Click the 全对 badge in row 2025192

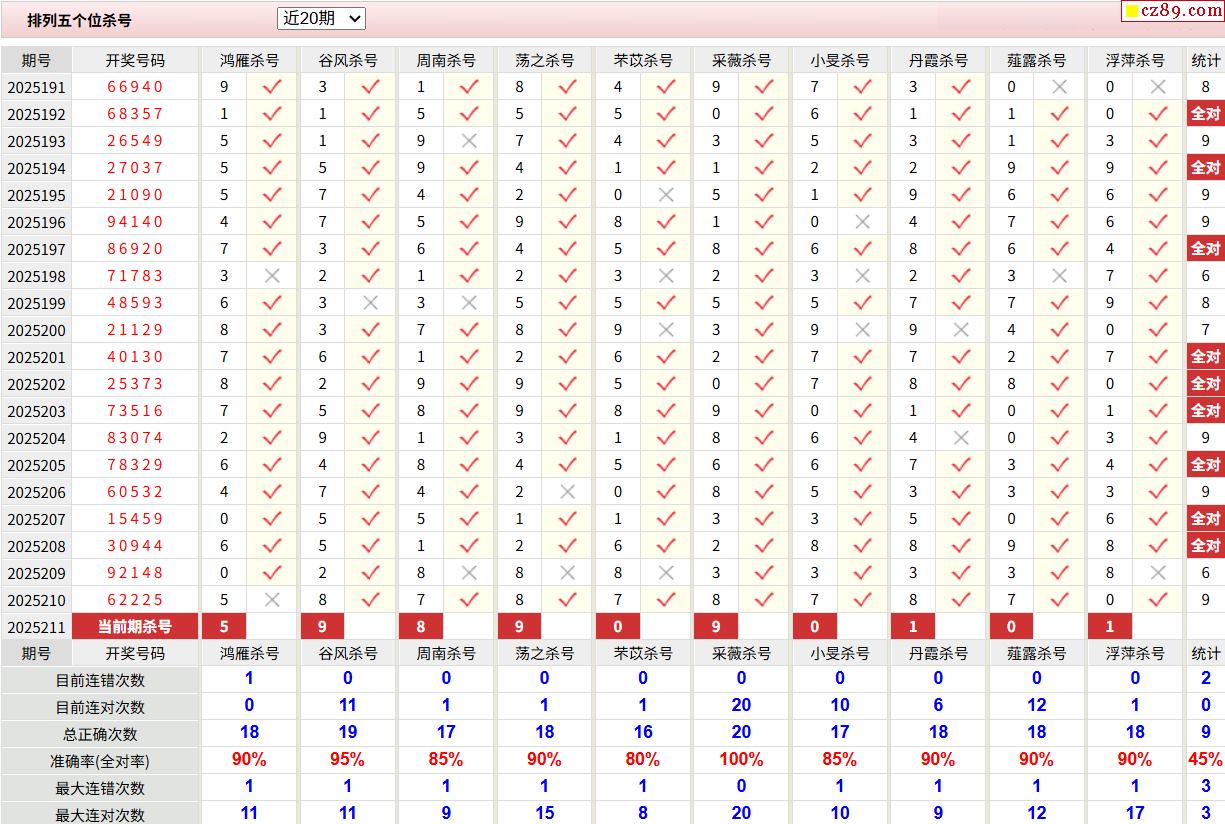(x=1205, y=114)
